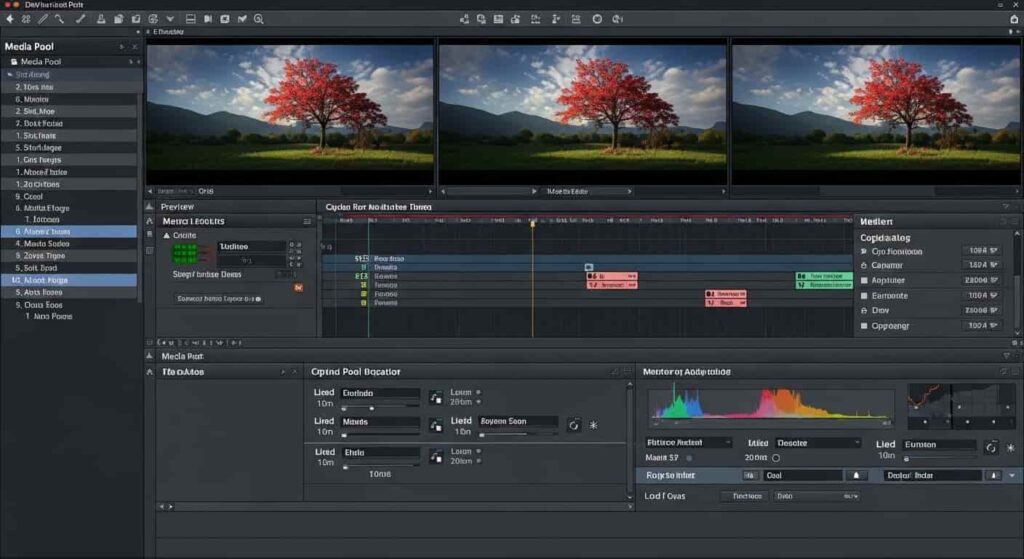Toggle the Opgoenger checkbox

(864, 326)
